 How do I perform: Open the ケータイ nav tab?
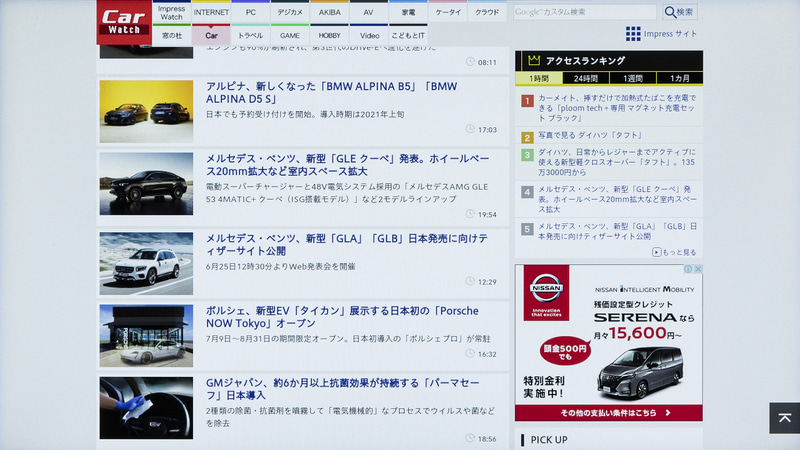[448, 13]
